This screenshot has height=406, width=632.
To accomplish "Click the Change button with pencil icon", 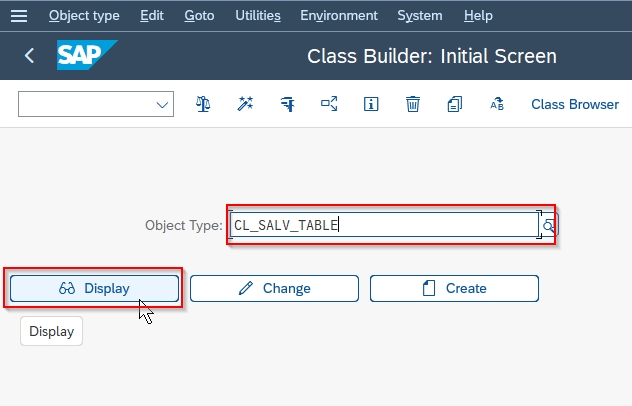I will (x=274, y=288).
